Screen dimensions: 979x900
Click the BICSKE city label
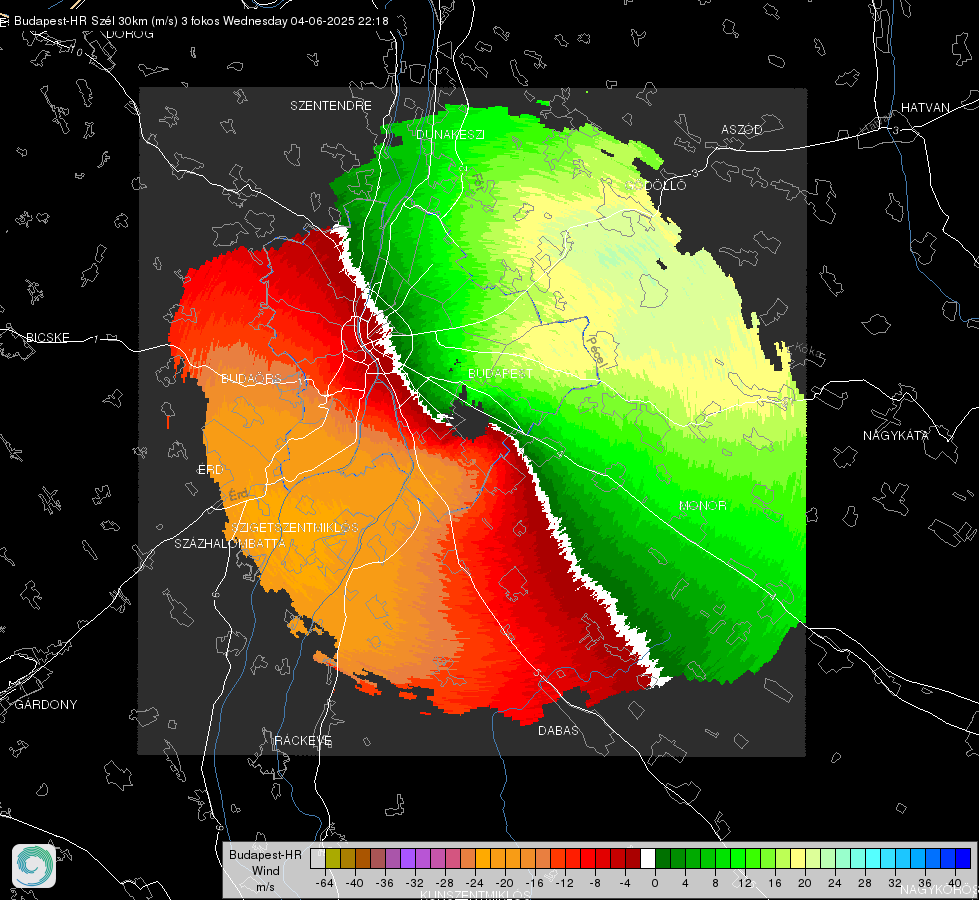pos(47,338)
